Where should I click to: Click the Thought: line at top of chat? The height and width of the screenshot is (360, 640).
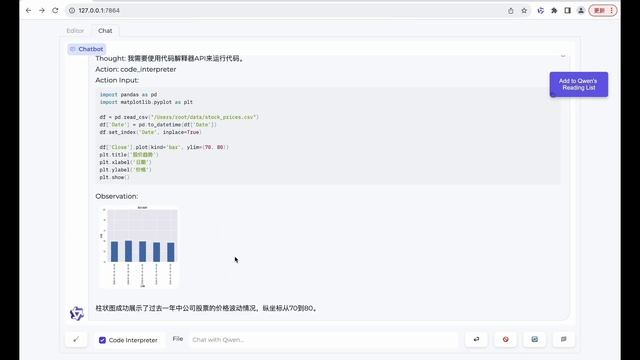(170, 58)
